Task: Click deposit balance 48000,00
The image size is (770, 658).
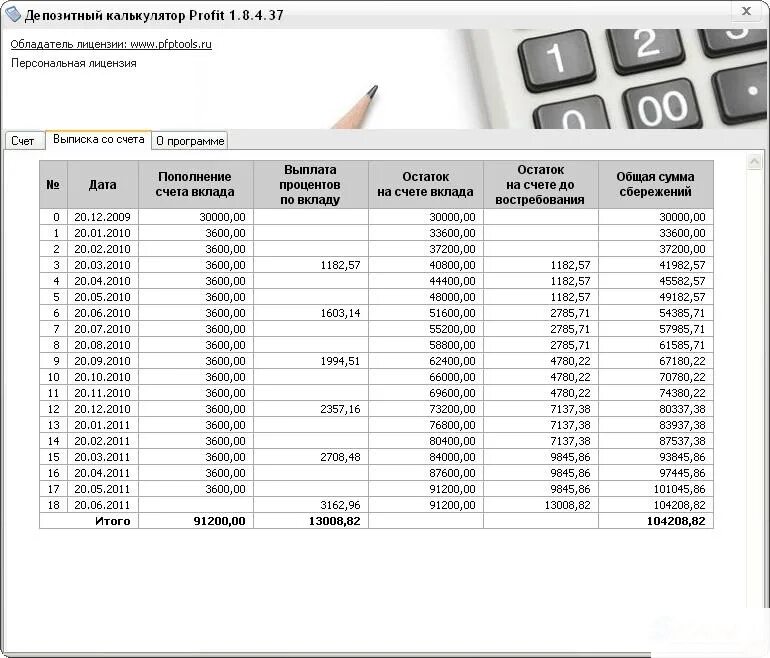Action: (x=425, y=297)
